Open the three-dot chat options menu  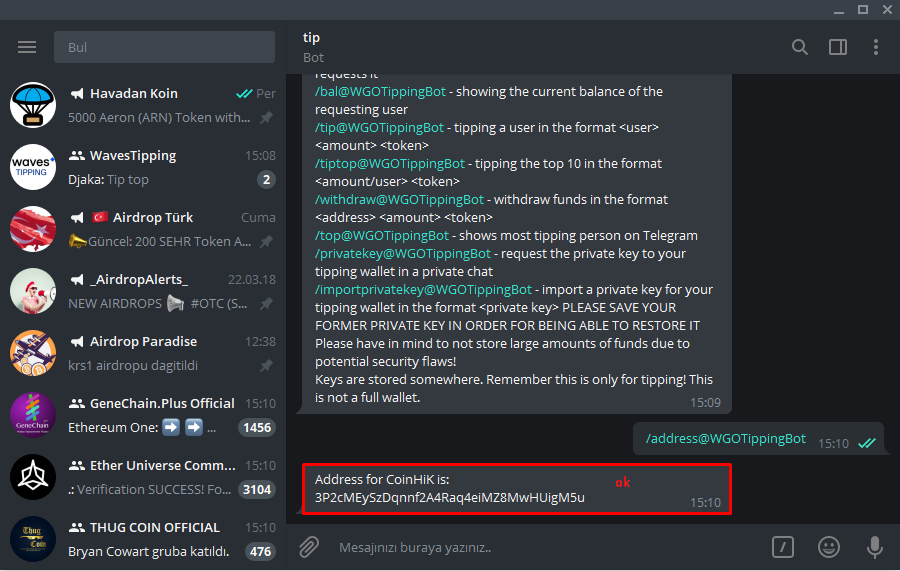click(876, 47)
